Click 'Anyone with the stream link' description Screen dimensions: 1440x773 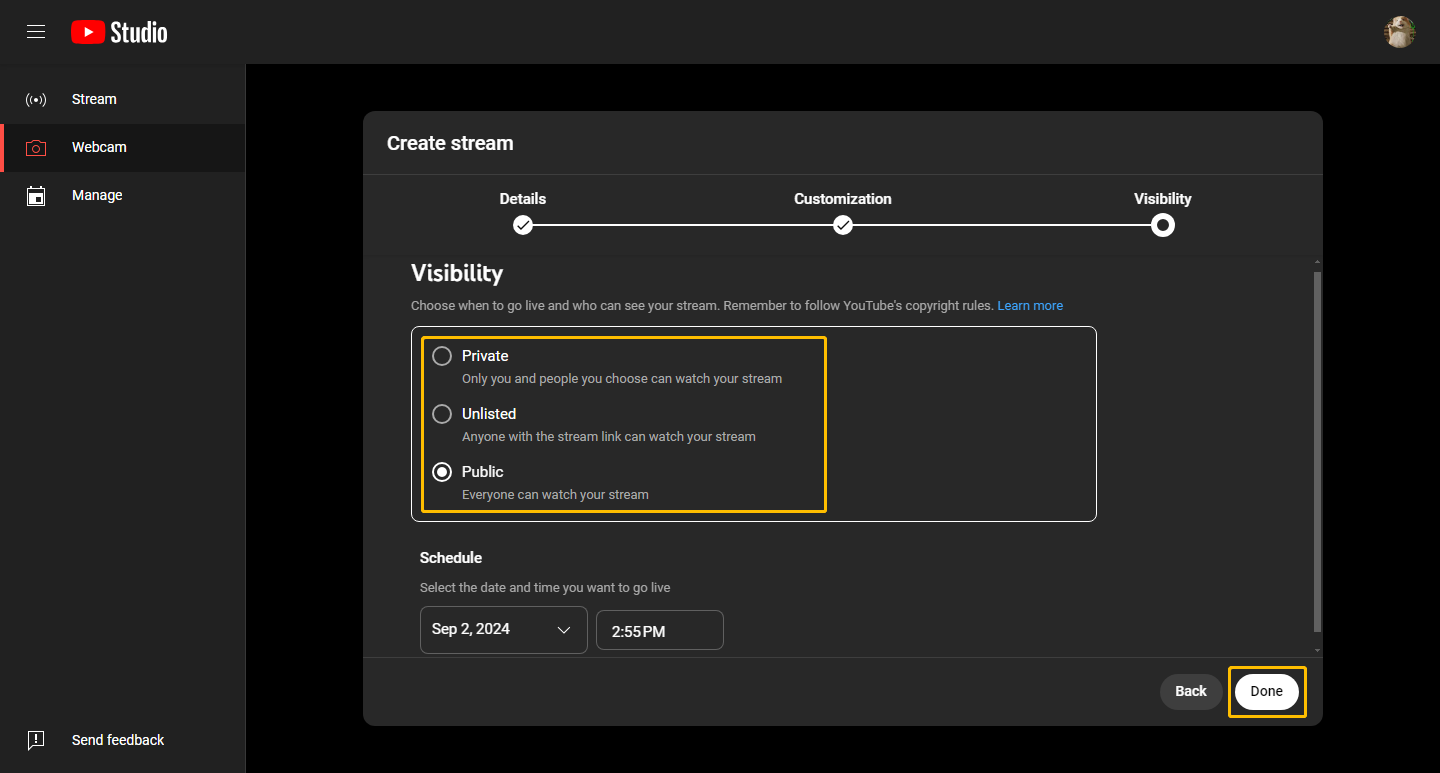coord(609,437)
